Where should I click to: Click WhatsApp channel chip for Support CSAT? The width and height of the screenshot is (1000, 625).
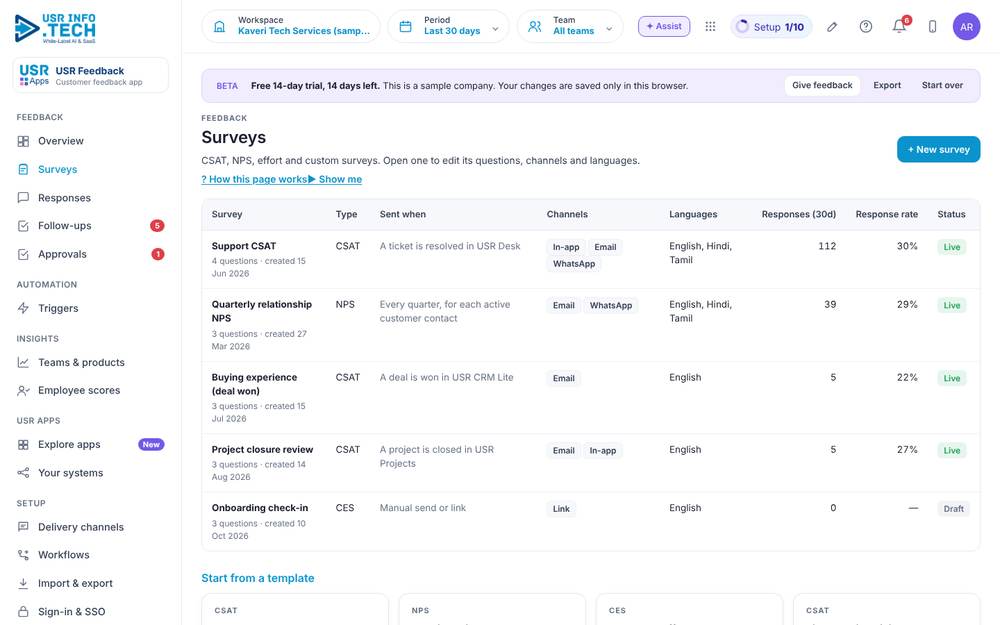pyautogui.click(x=574, y=264)
